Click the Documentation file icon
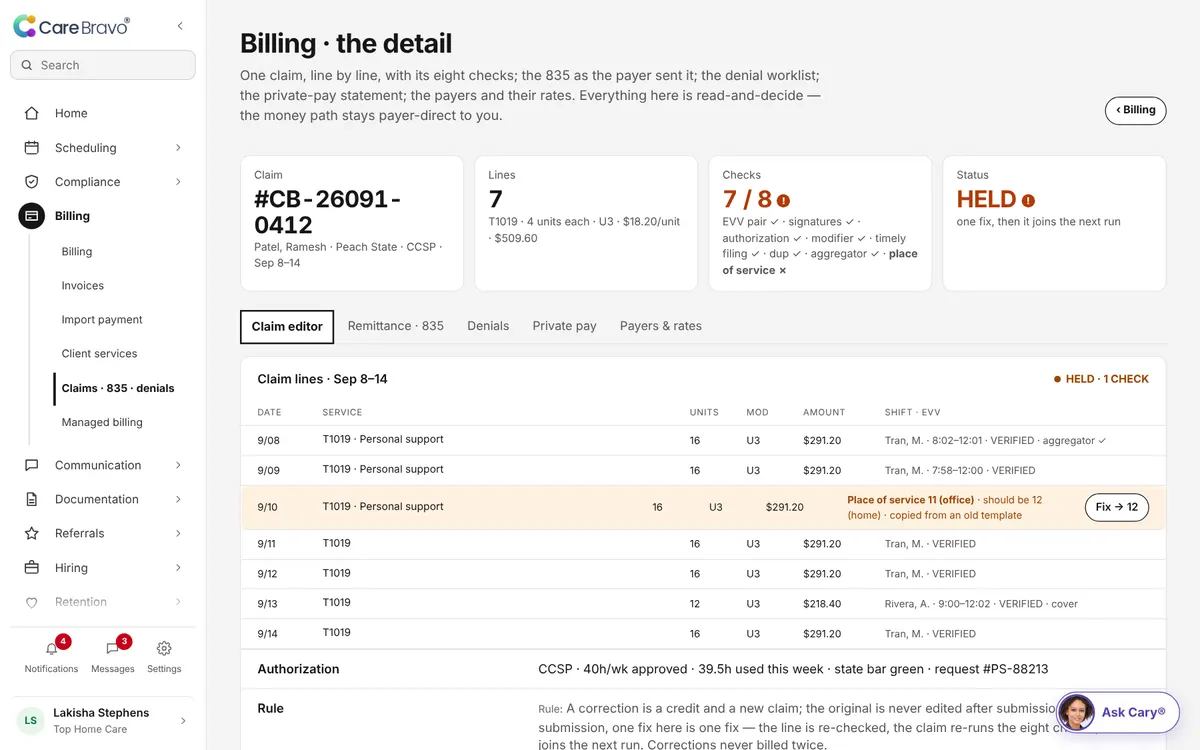This screenshot has height=750, width=1200. click(x=32, y=499)
